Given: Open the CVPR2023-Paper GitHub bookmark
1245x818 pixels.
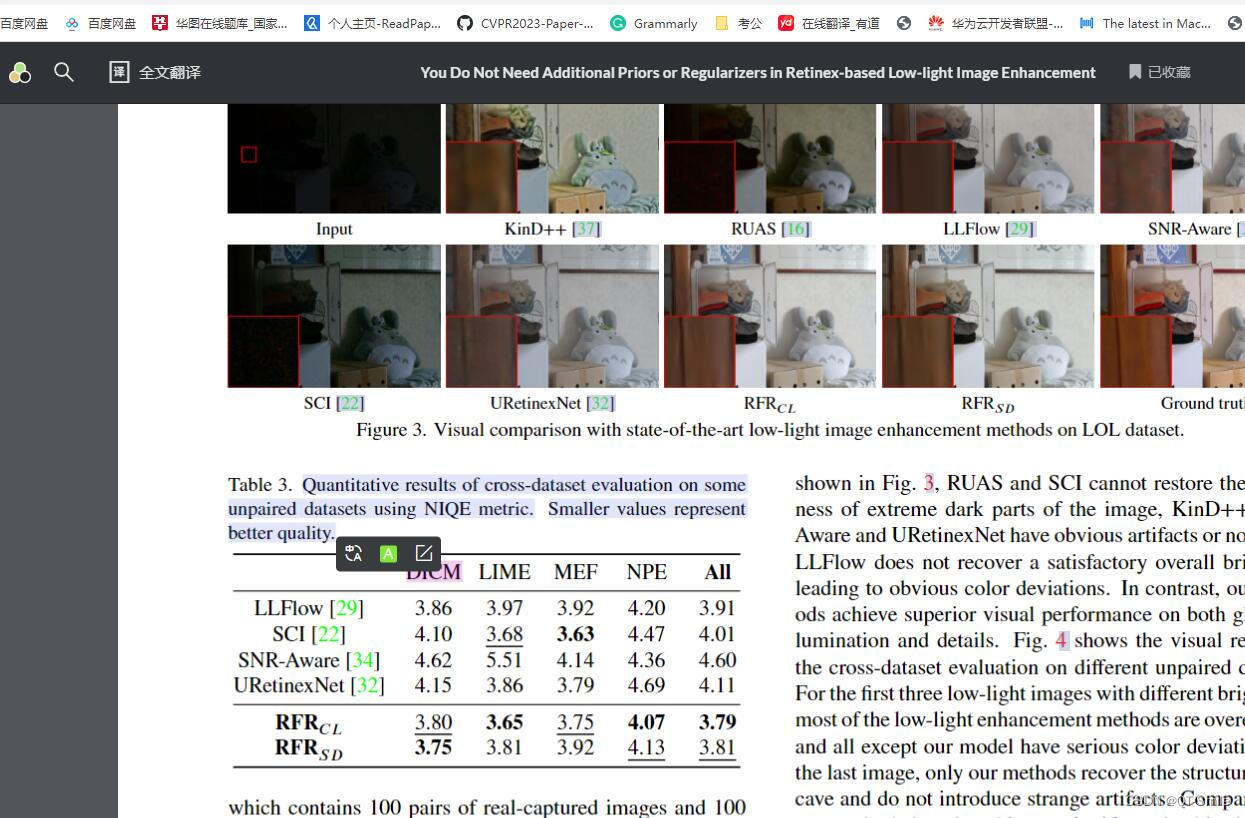Looking at the screenshot, I should 525,23.
